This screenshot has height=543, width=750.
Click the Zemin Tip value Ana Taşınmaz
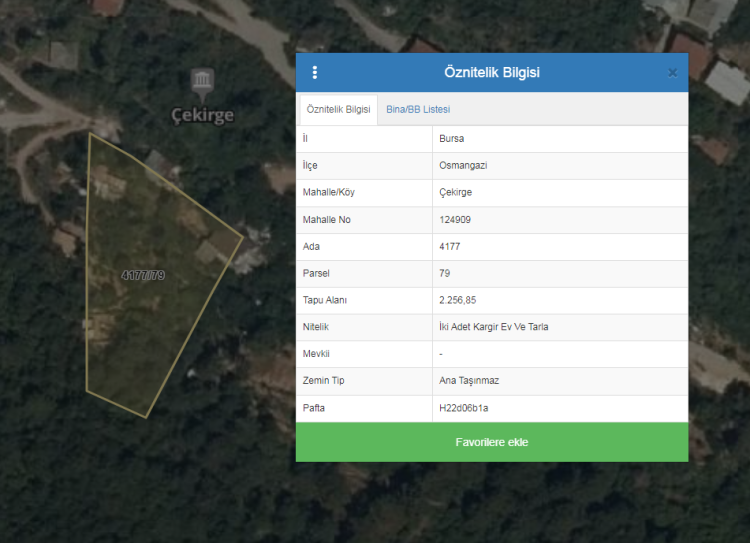pyautogui.click(x=470, y=381)
